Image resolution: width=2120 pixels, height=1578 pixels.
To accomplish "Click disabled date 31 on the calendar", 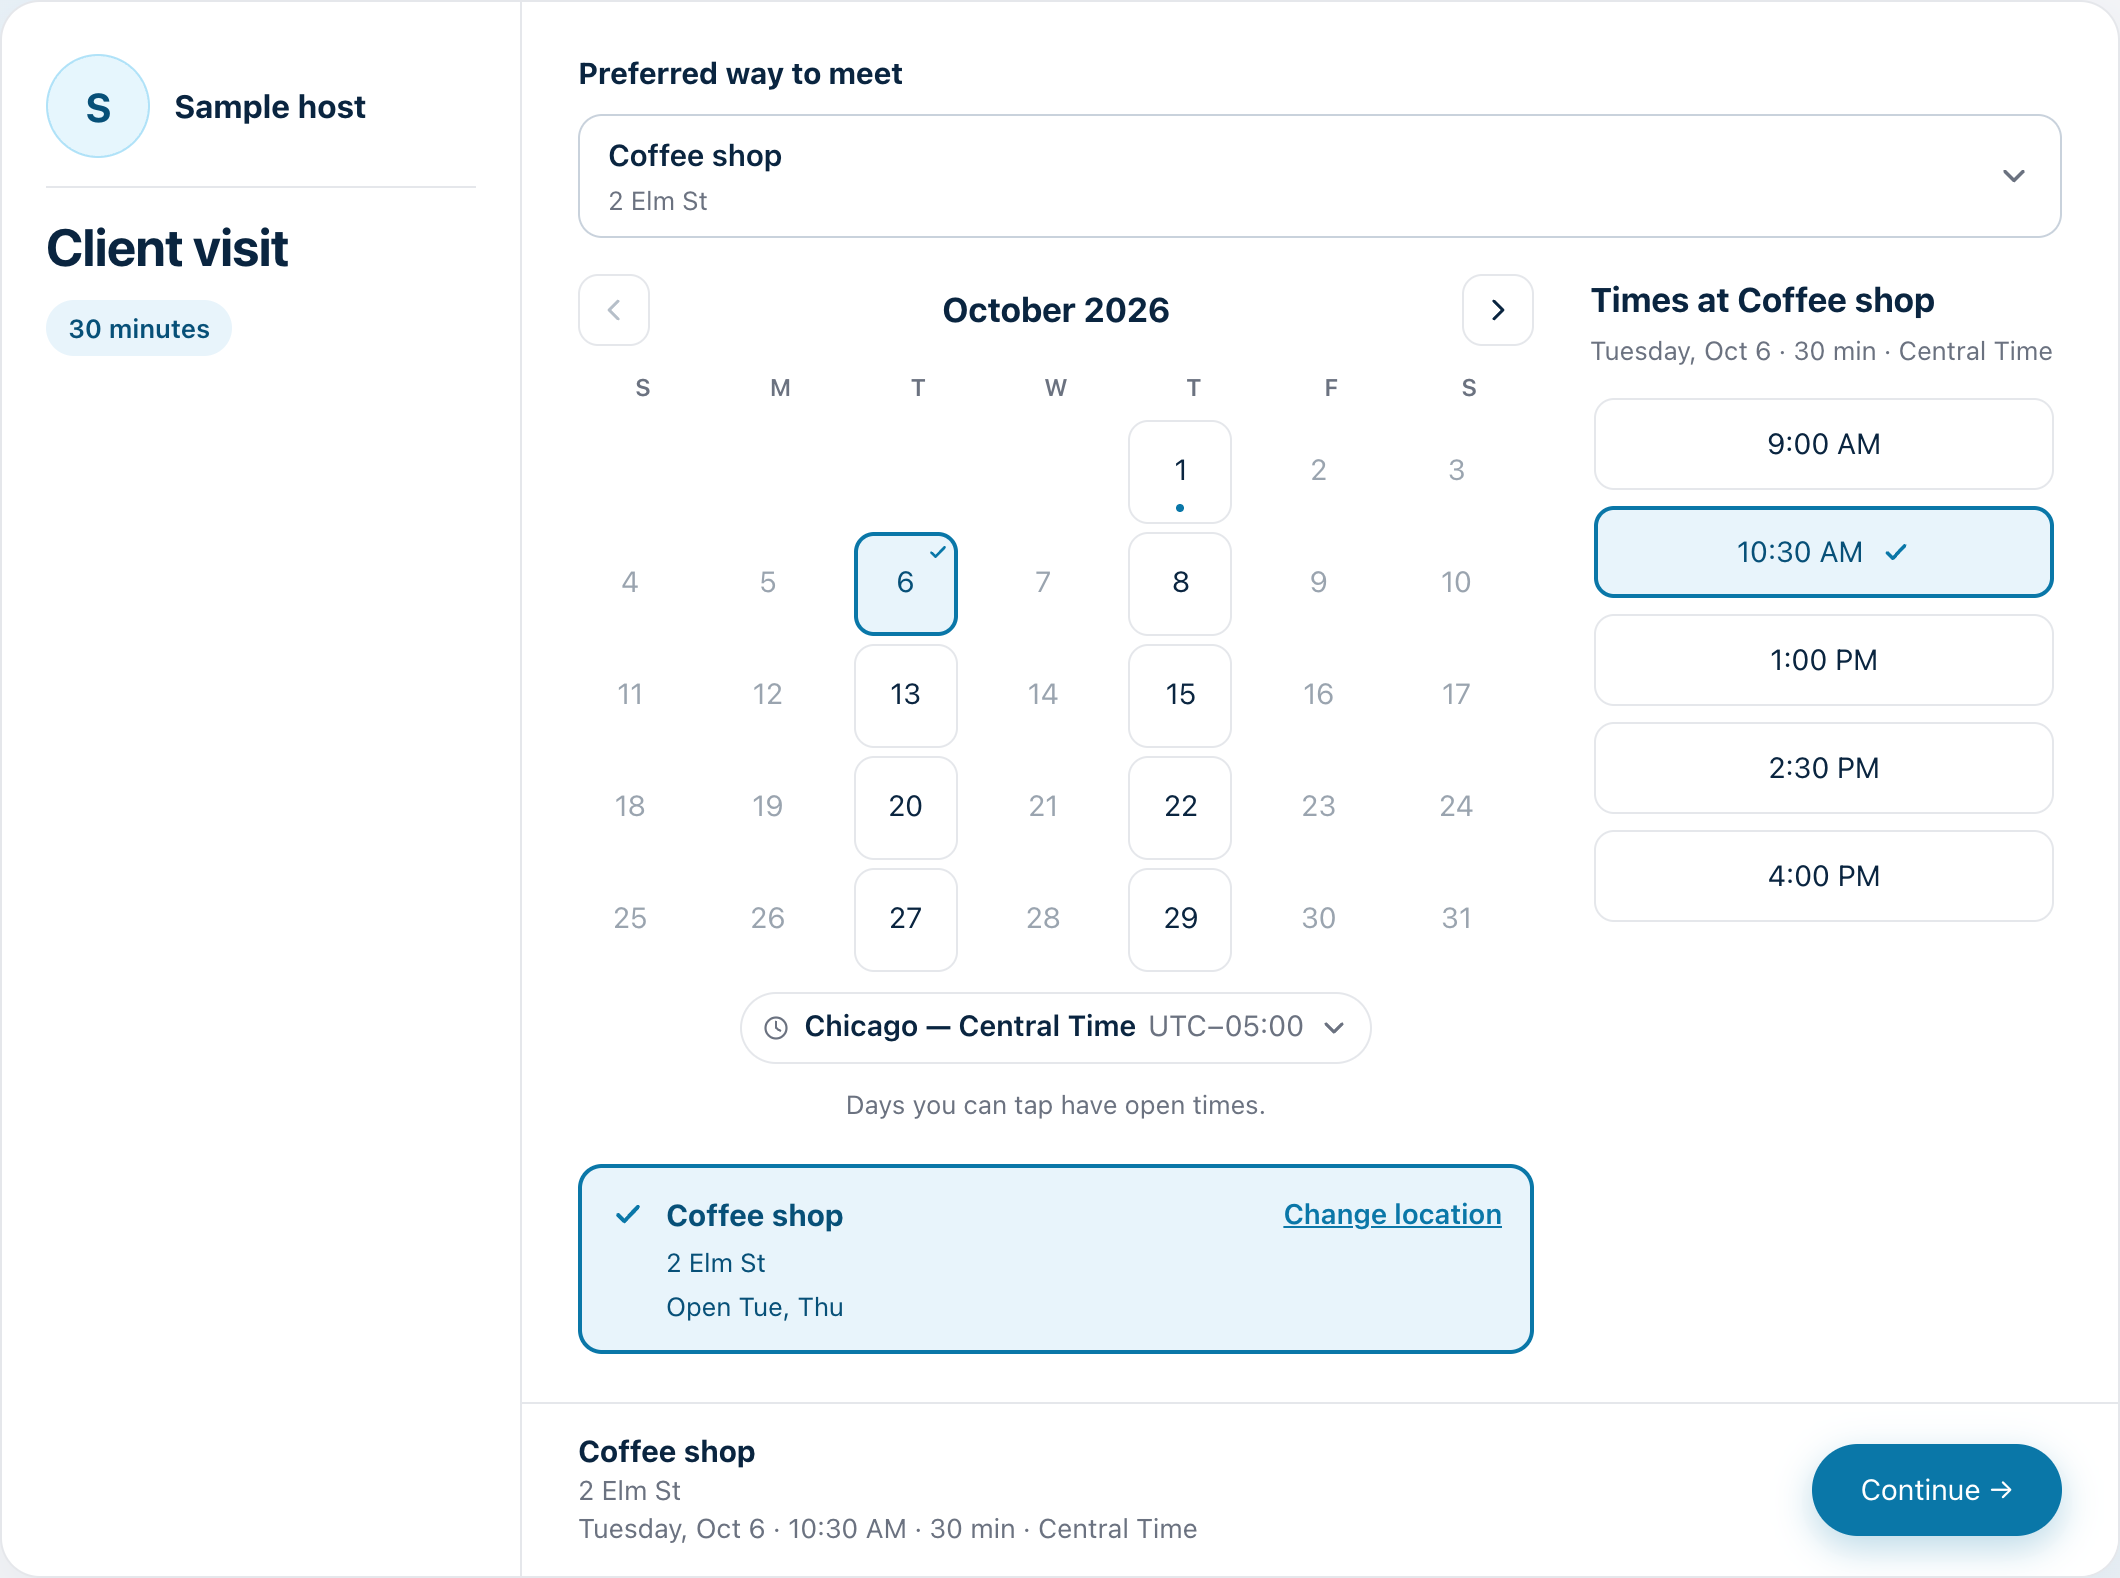I will click(1456, 918).
